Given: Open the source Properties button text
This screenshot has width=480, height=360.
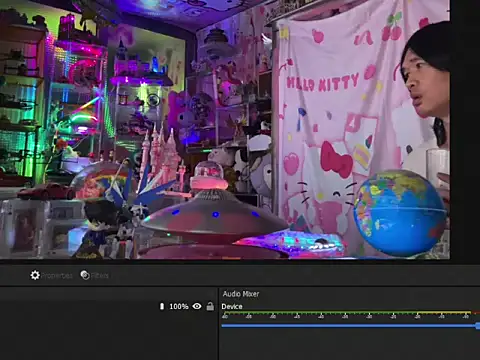Looking at the screenshot, I should coord(56,276).
